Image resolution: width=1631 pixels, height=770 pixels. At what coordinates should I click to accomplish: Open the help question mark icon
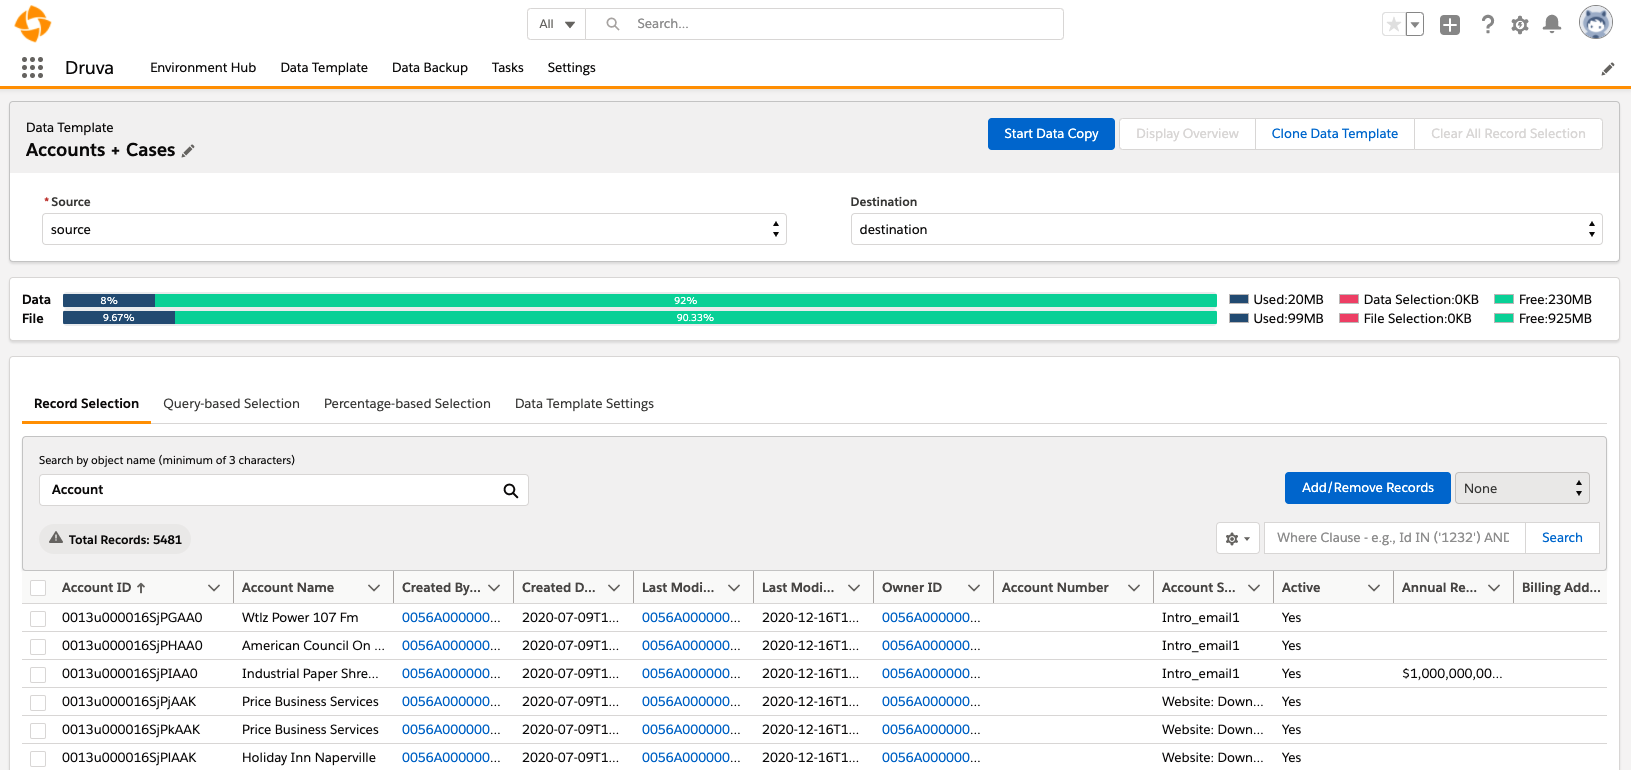1488,24
